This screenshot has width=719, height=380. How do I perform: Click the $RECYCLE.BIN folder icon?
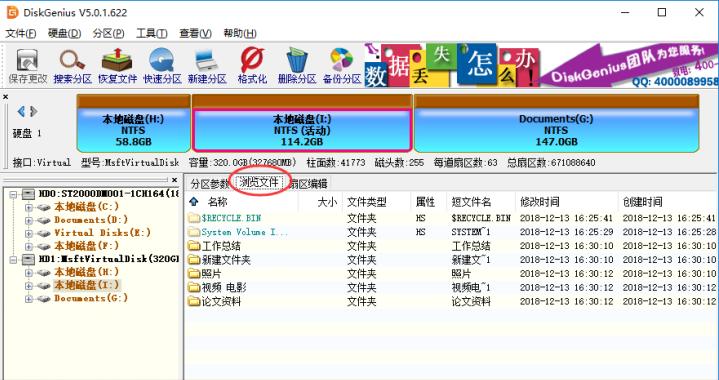pos(194,218)
